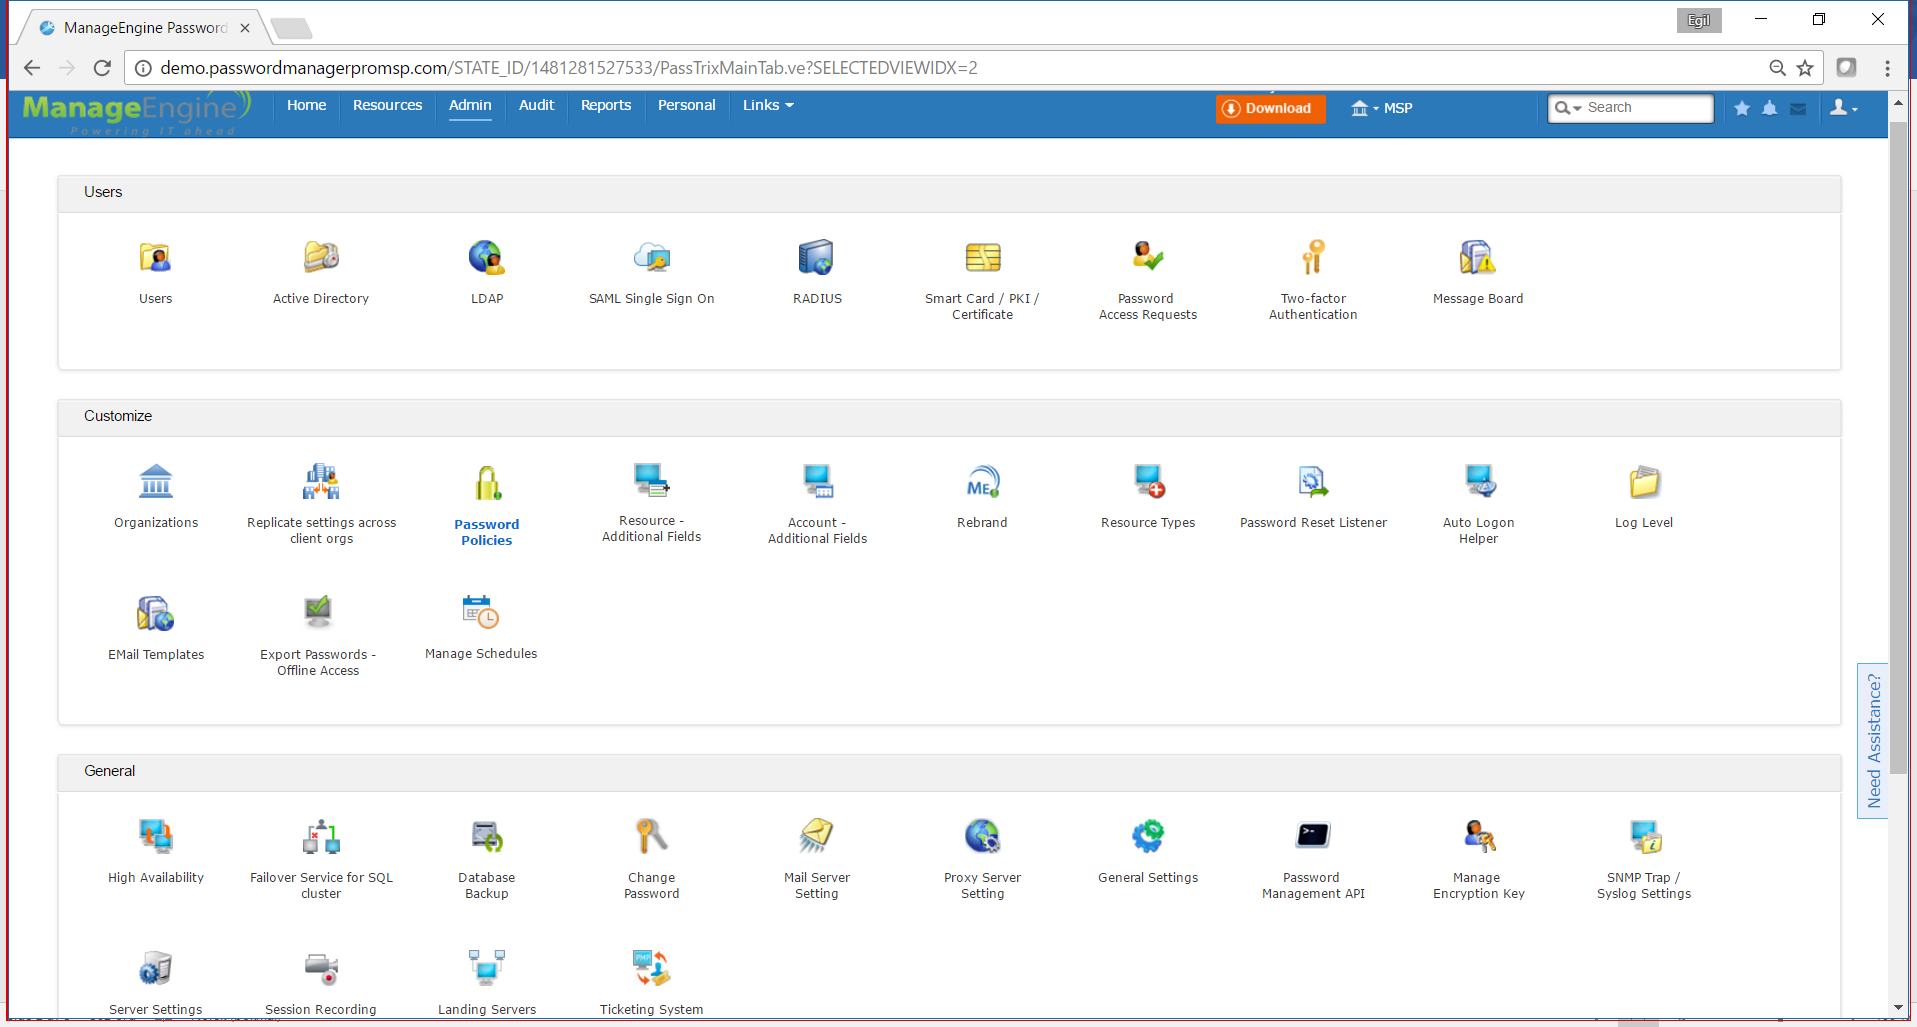This screenshot has width=1917, height=1027.
Task: Open the Reports tab
Action: point(606,105)
